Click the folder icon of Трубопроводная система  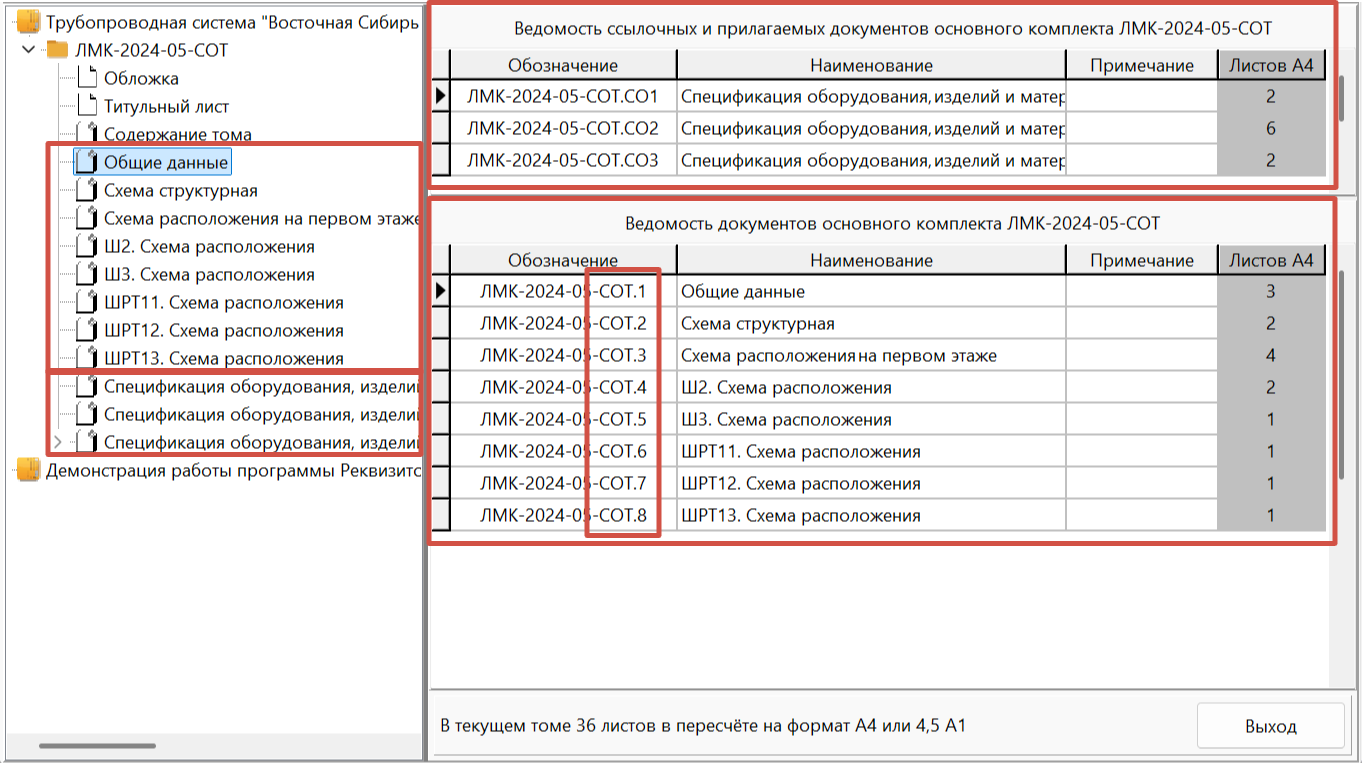coord(29,22)
